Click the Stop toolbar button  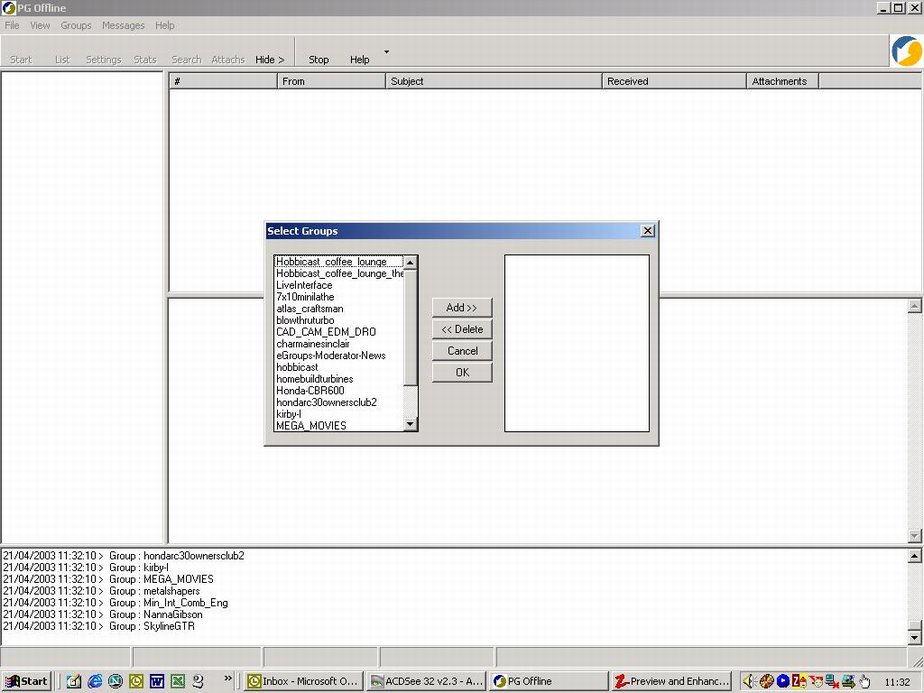tap(319, 60)
